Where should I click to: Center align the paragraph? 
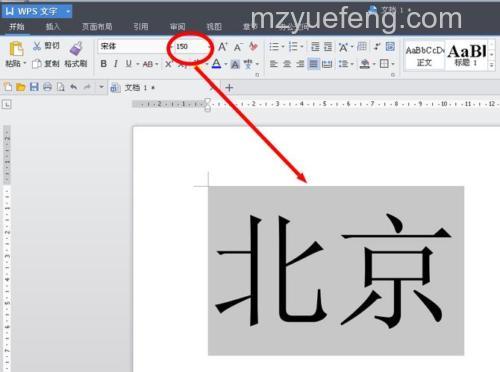(287, 64)
